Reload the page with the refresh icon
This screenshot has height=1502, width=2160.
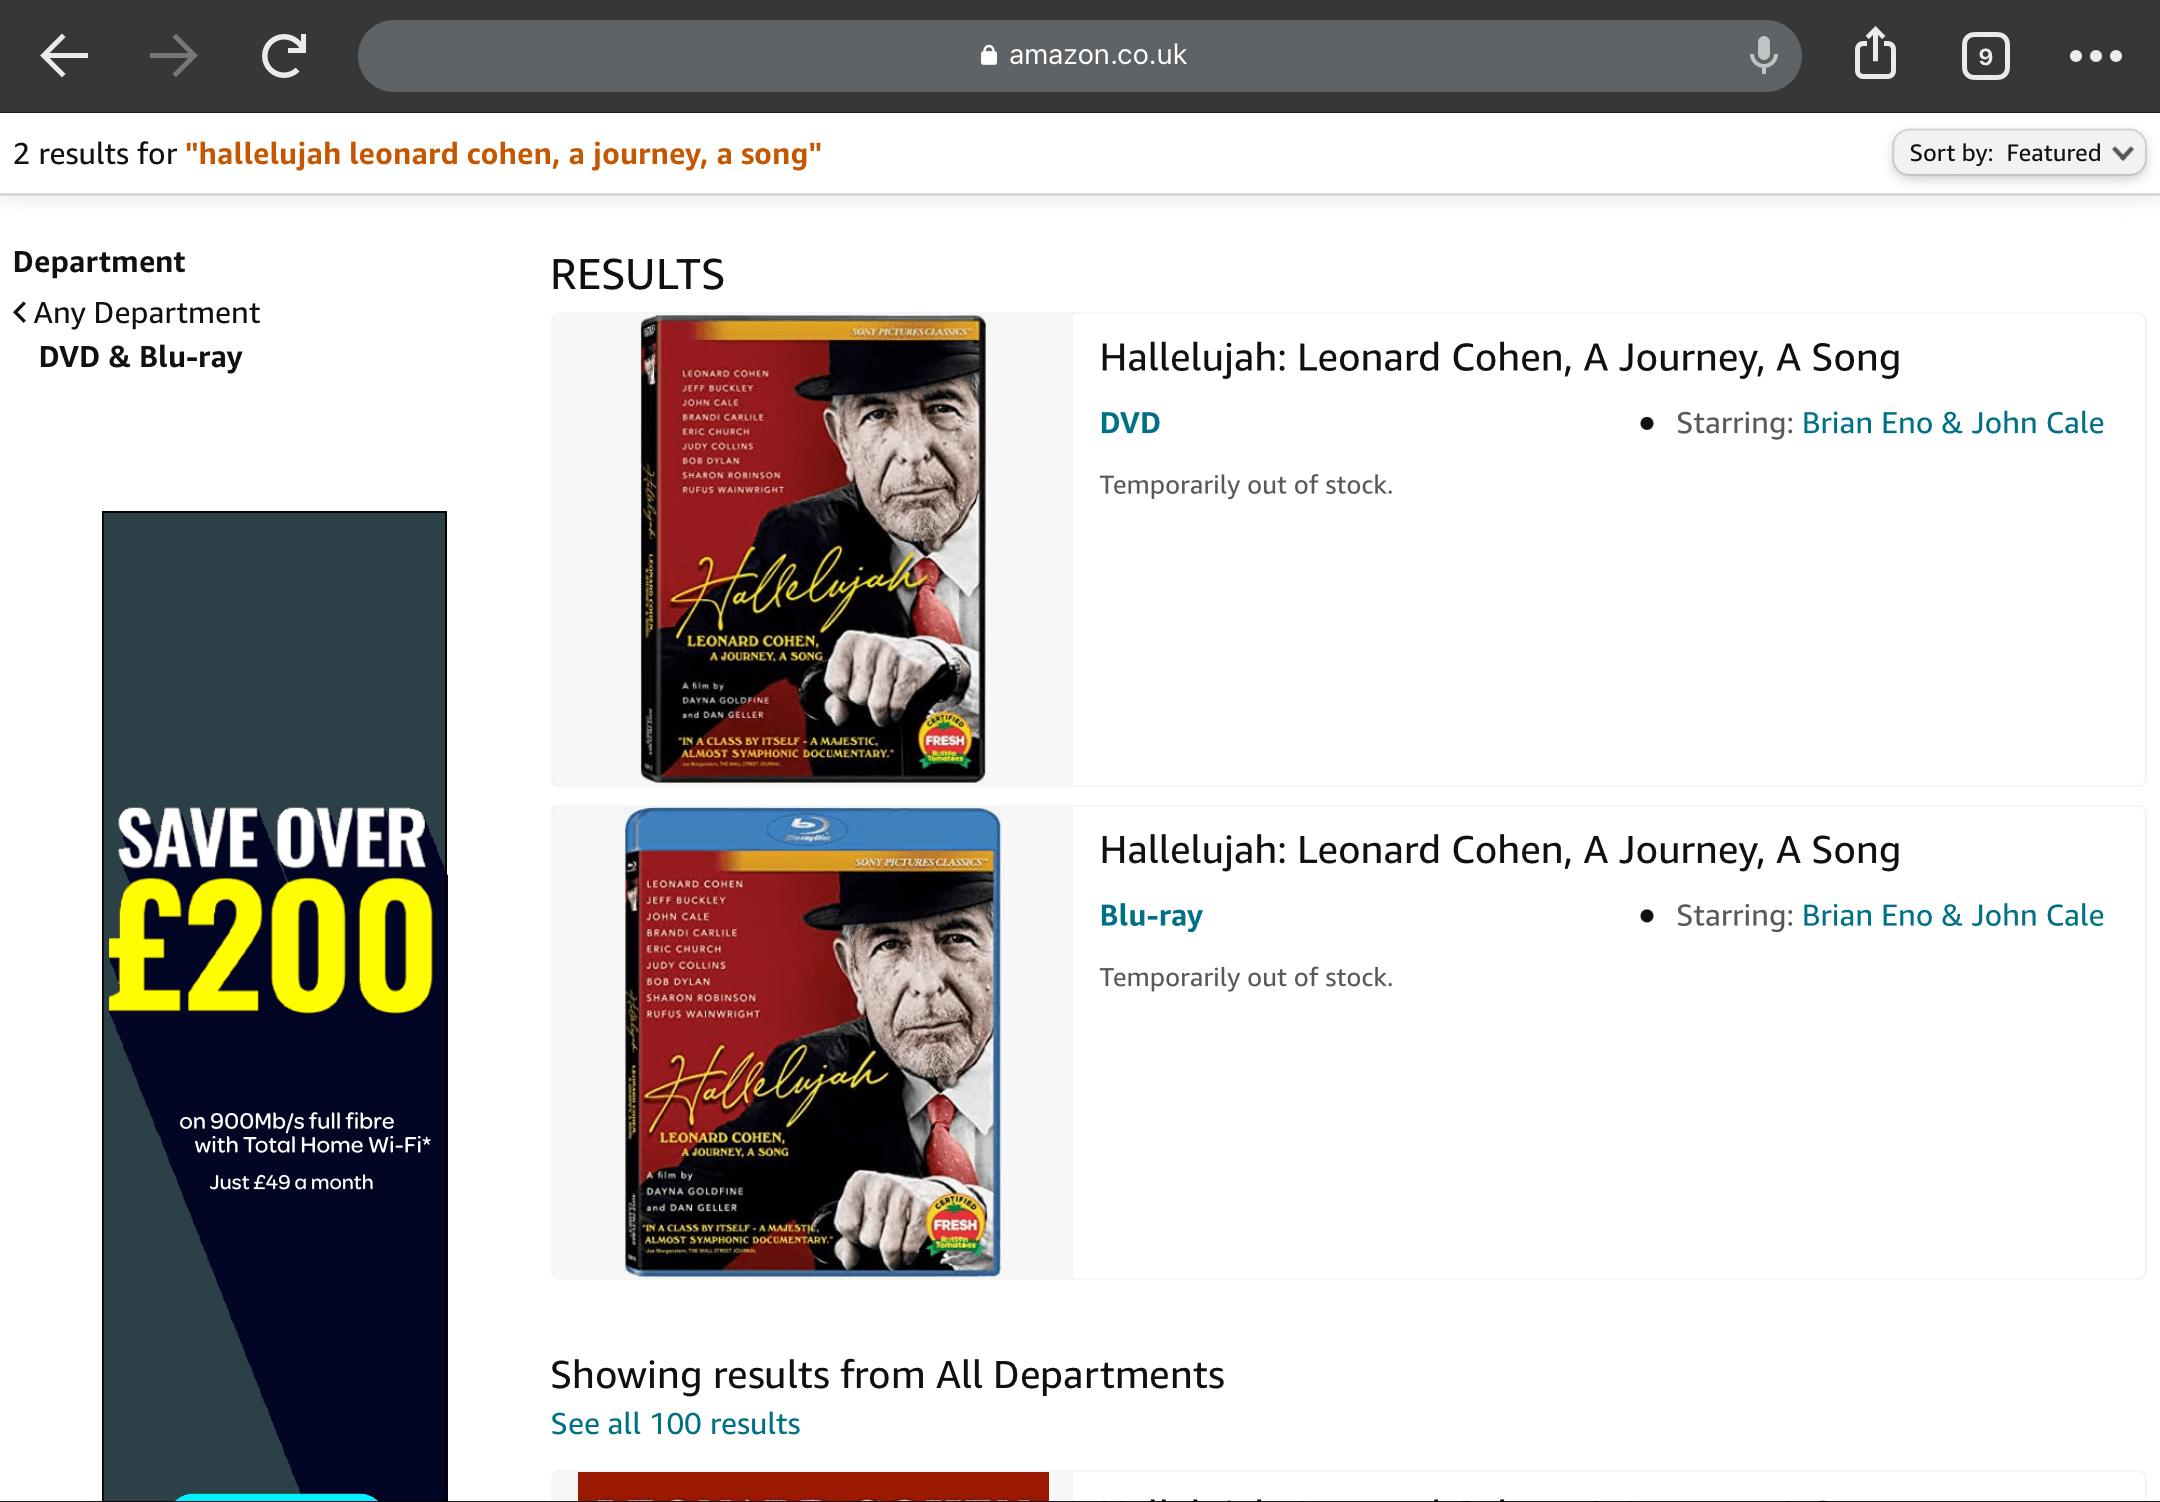coord(284,56)
